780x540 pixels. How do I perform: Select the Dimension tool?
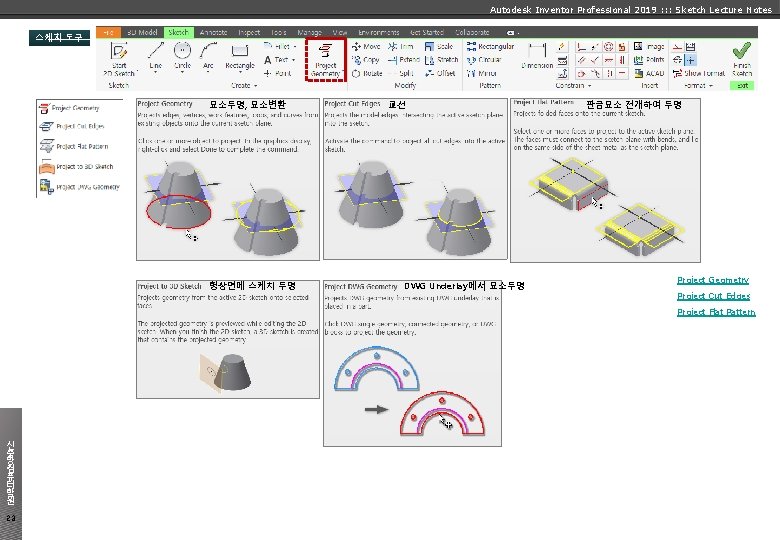pyautogui.click(x=537, y=56)
